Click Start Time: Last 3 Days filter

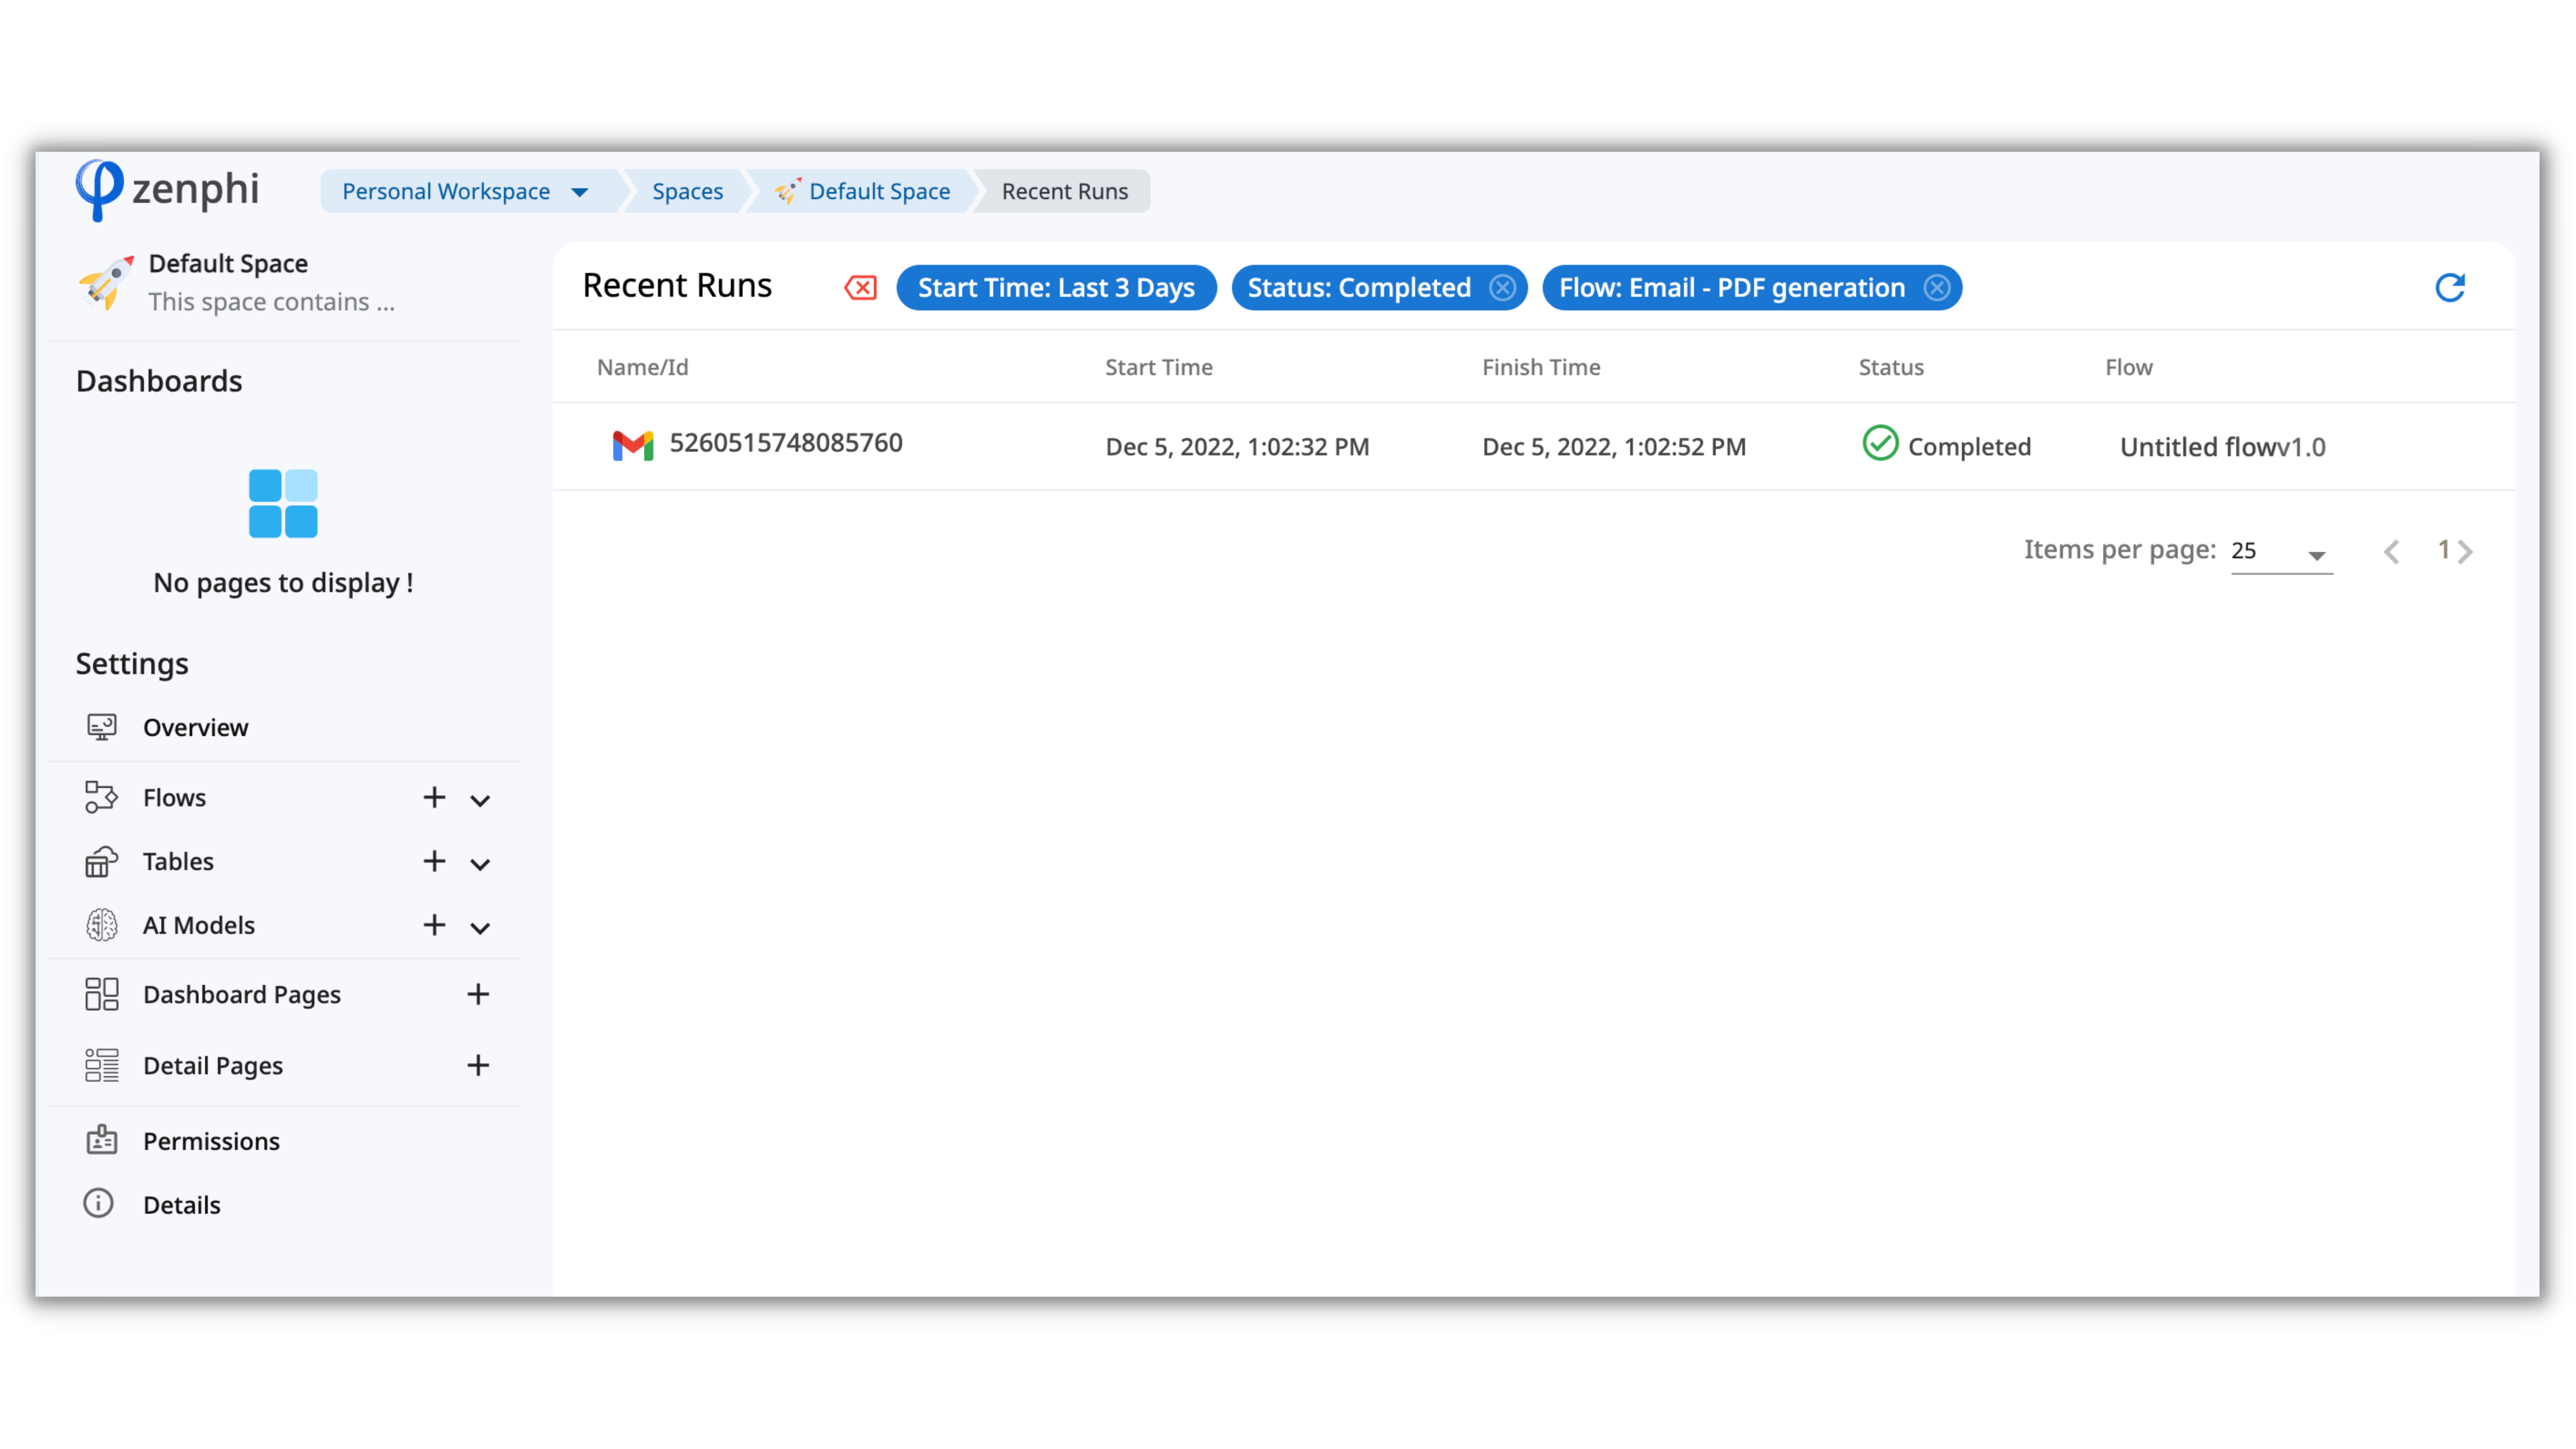[x=1056, y=288]
